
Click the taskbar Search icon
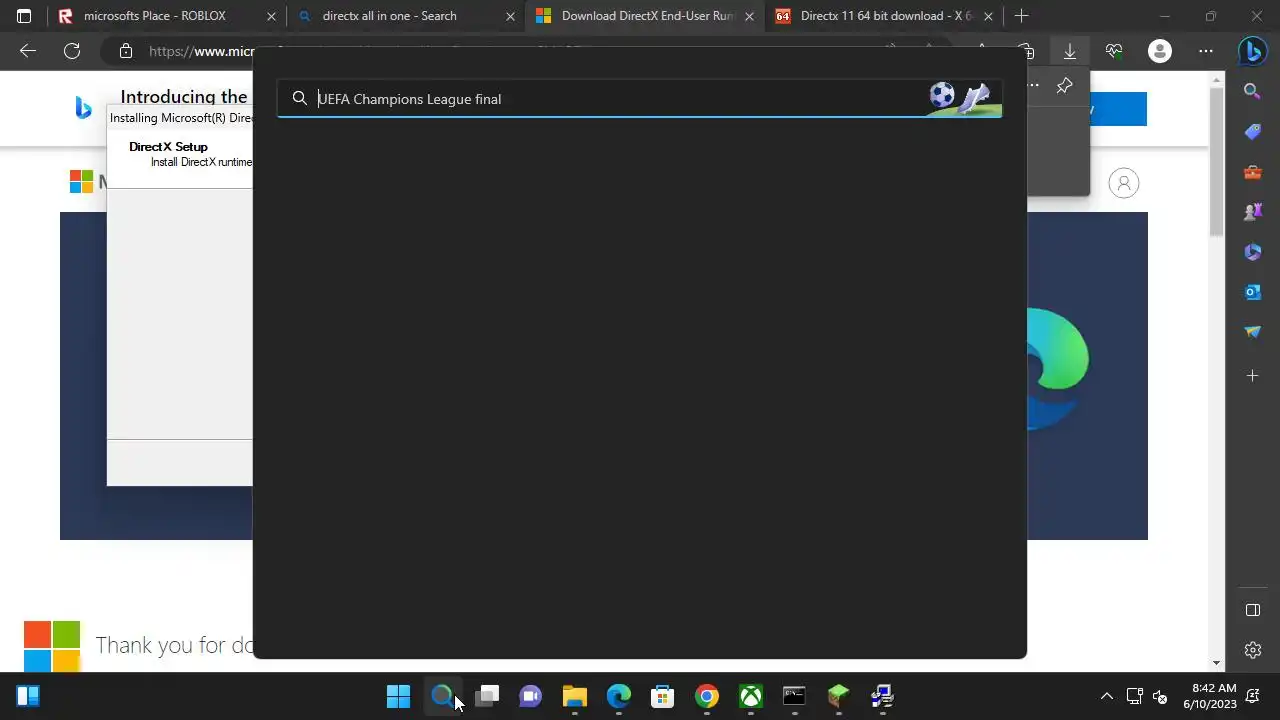pos(442,696)
